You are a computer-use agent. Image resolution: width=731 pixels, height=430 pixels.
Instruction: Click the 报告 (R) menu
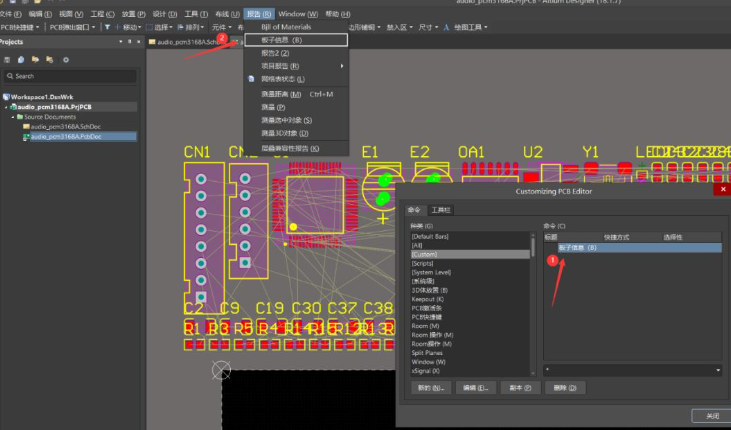pyautogui.click(x=259, y=14)
